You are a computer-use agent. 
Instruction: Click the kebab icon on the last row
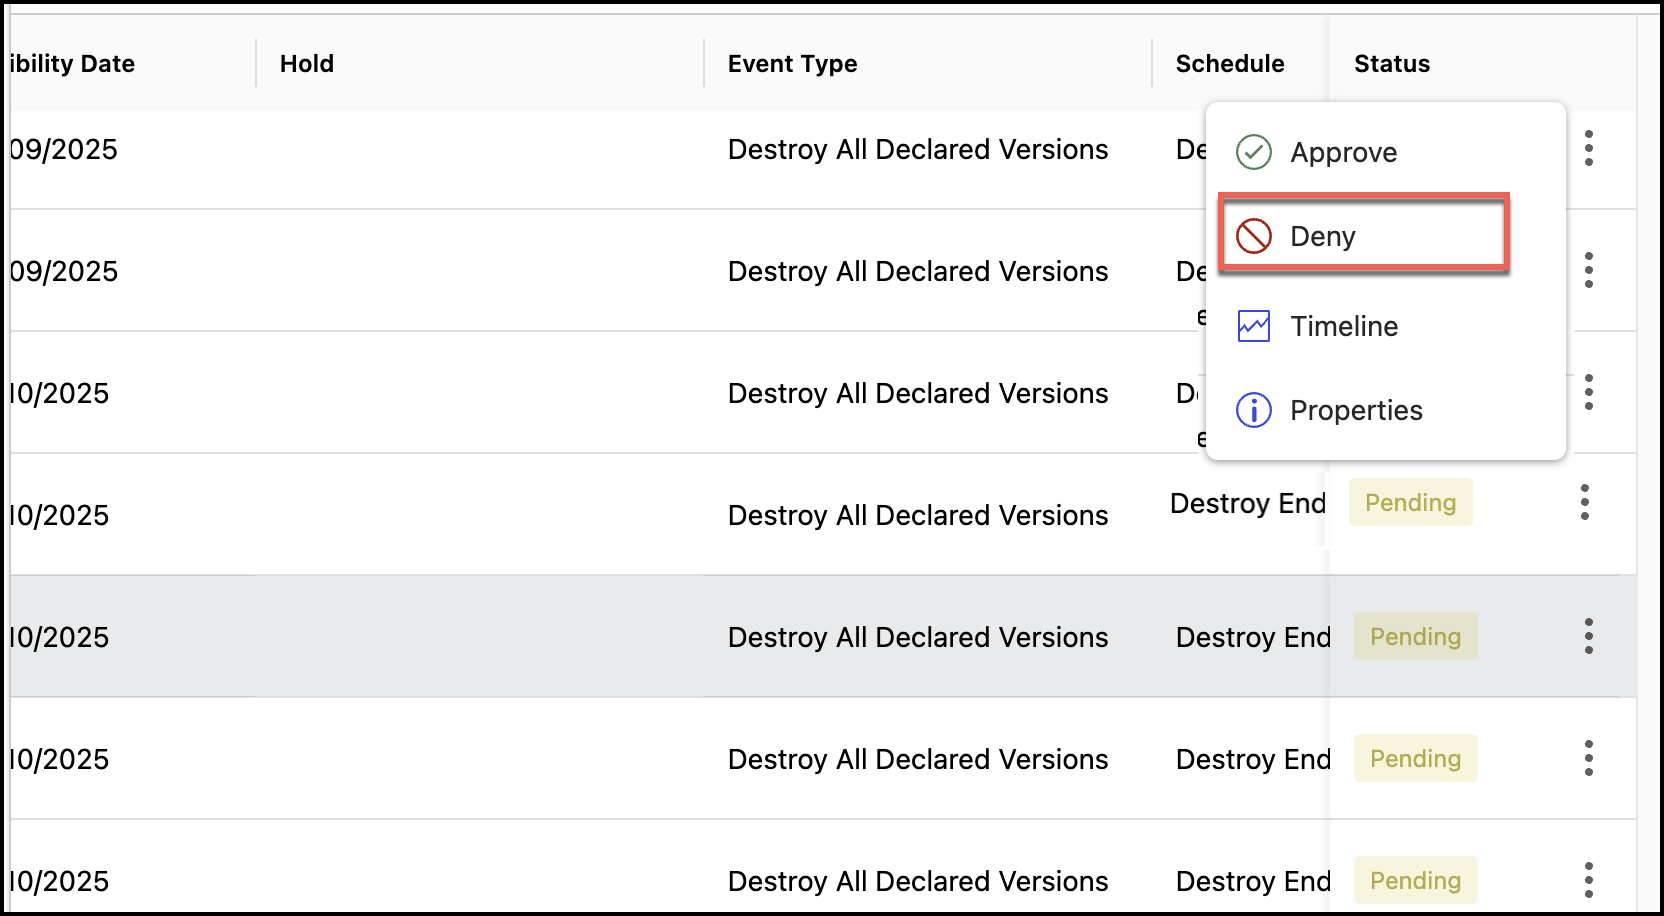click(x=1588, y=880)
